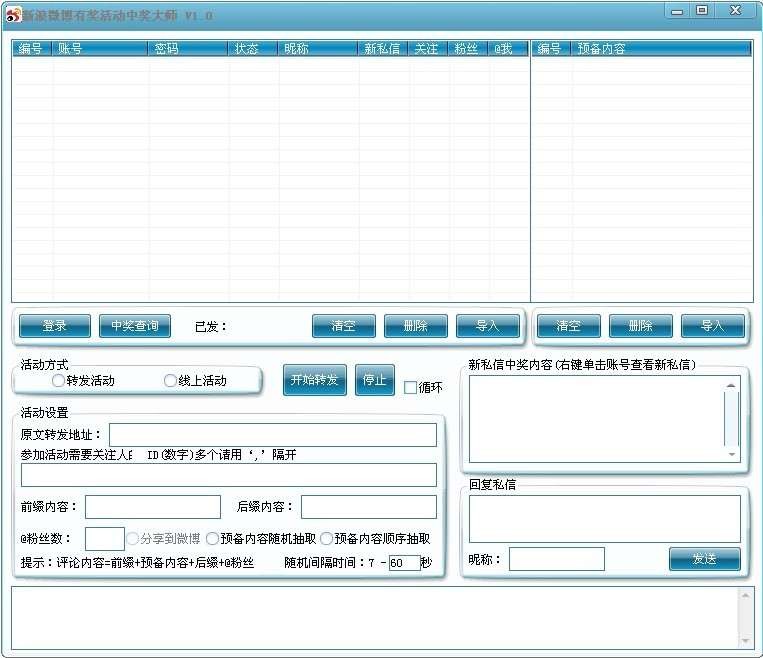Minimize the application window
The image size is (763, 658).
point(677,11)
